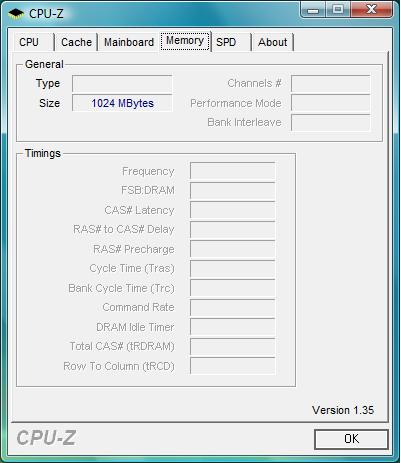The height and width of the screenshot is (463, 401).
Task: Click the Frequency value field
Action: (233, 171)
